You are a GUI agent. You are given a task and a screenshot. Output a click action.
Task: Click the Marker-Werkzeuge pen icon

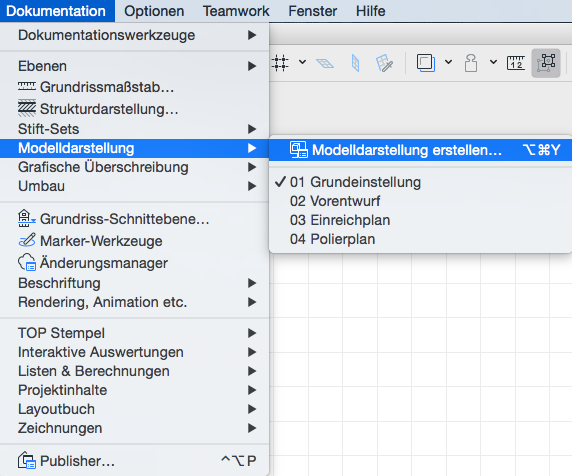27,240
